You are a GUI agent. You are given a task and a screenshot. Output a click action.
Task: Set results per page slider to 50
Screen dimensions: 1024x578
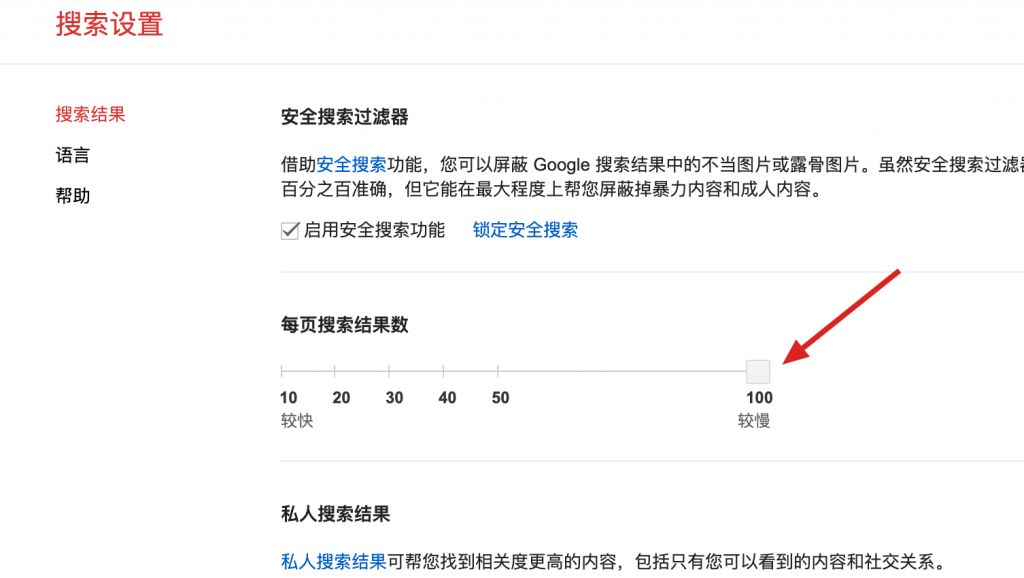pos(496,372)
